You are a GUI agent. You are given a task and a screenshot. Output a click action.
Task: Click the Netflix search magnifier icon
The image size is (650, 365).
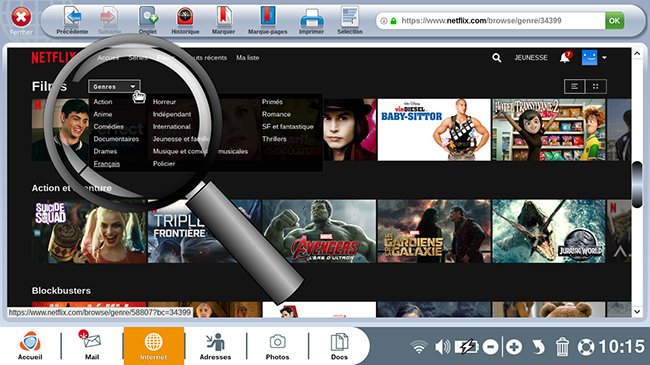coord(497,58)
